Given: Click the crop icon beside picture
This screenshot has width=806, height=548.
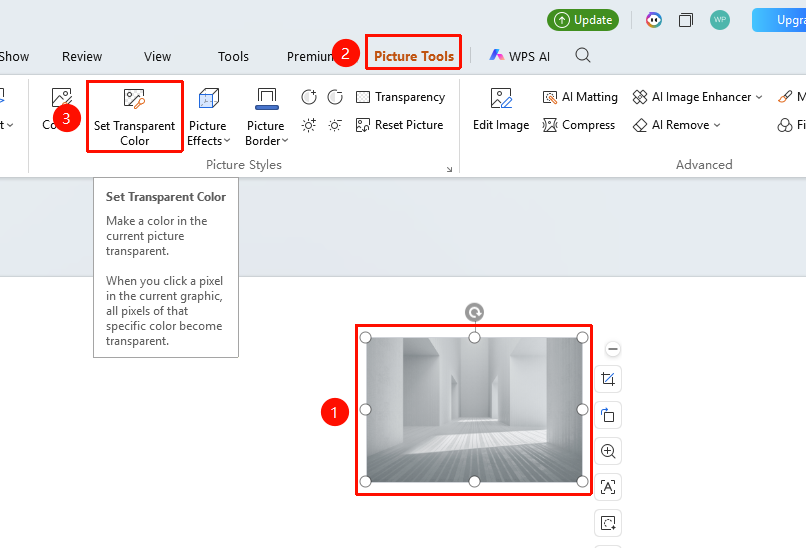Looking at the screenshot, I should [x=608, y=379].
